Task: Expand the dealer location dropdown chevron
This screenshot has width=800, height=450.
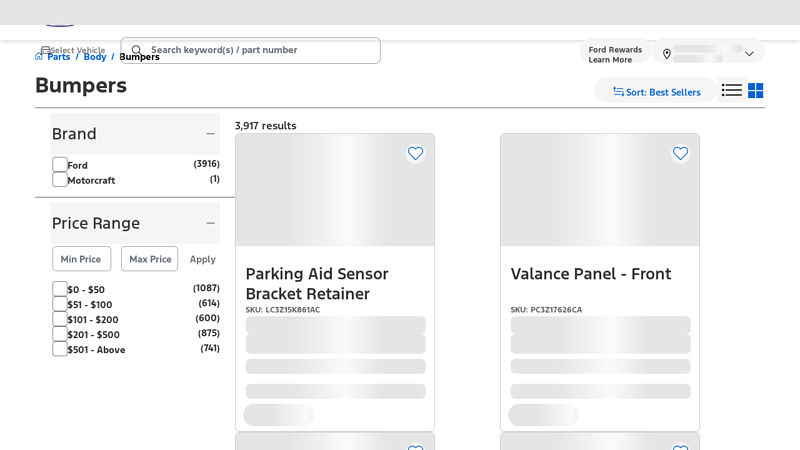Action: click(749, 54)
